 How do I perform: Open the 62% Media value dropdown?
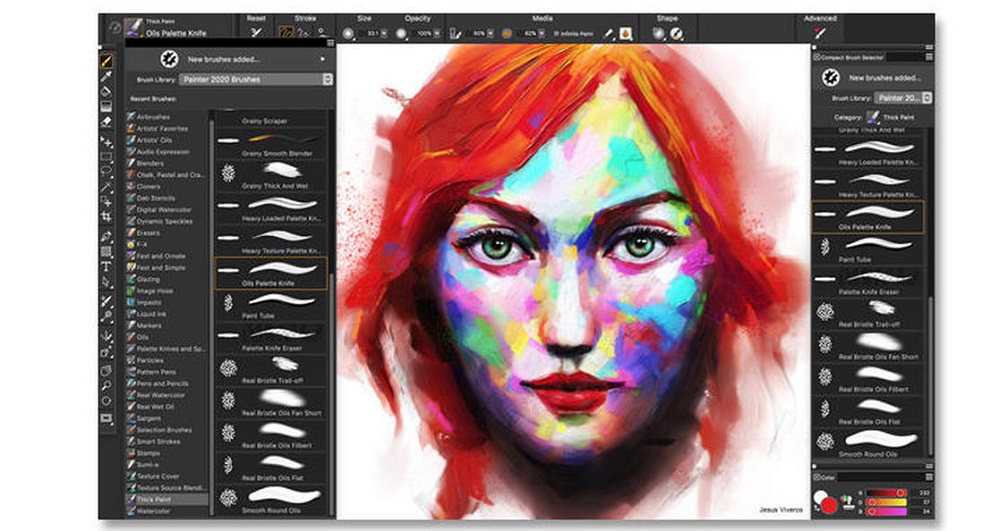click(542, 34)
